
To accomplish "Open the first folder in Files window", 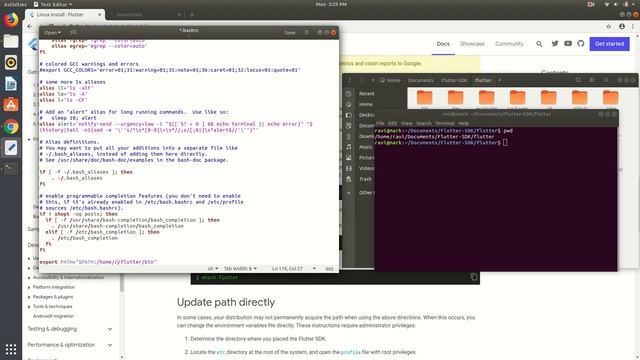I will pos(424,98).
